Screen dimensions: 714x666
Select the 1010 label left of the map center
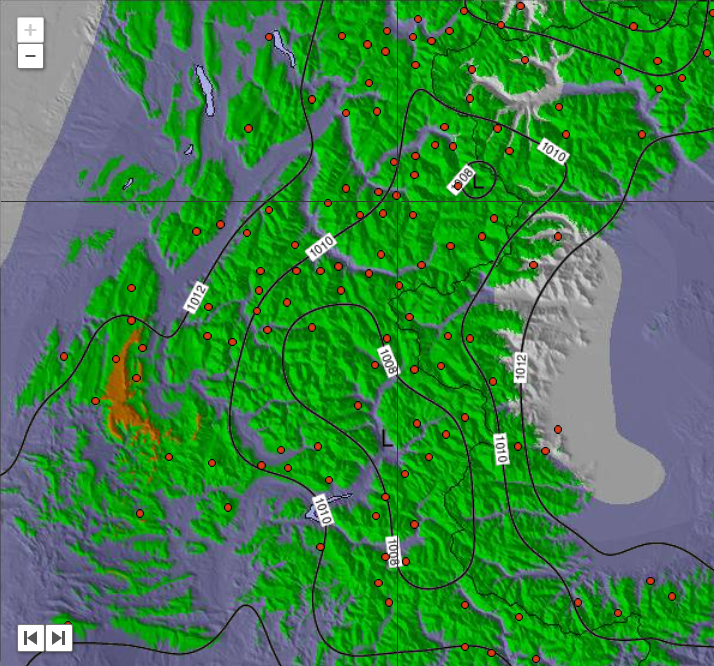(x=322, y=245)
